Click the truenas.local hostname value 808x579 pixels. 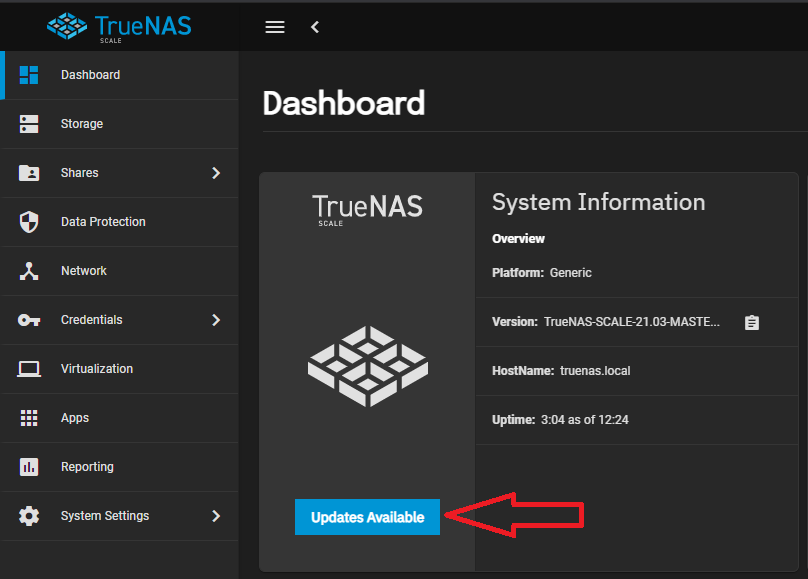595,371
